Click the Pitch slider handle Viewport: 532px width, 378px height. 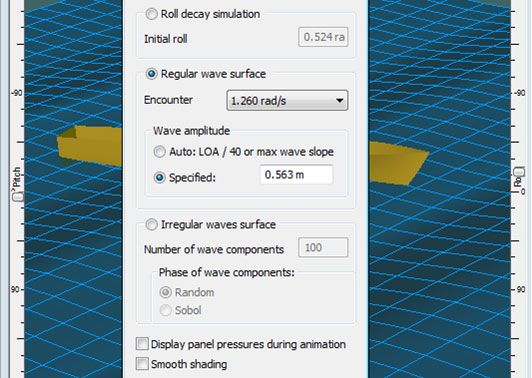[18, 197]
